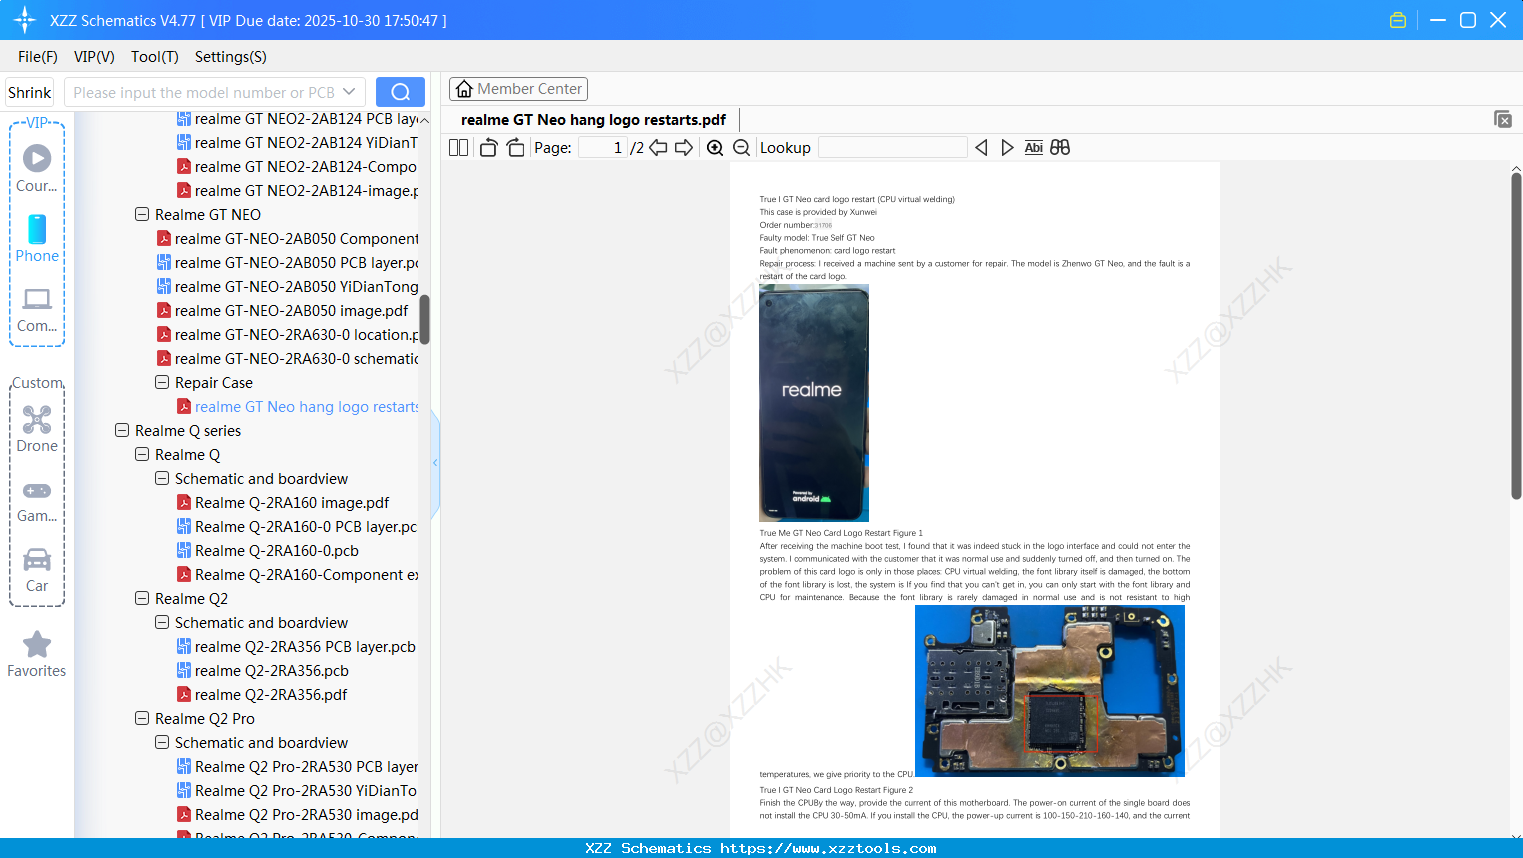This screenshot has height=858, width=1523.
Task: Open realme GT-NEO-2RA630-0 schematic file
Action: coord(296,359)
